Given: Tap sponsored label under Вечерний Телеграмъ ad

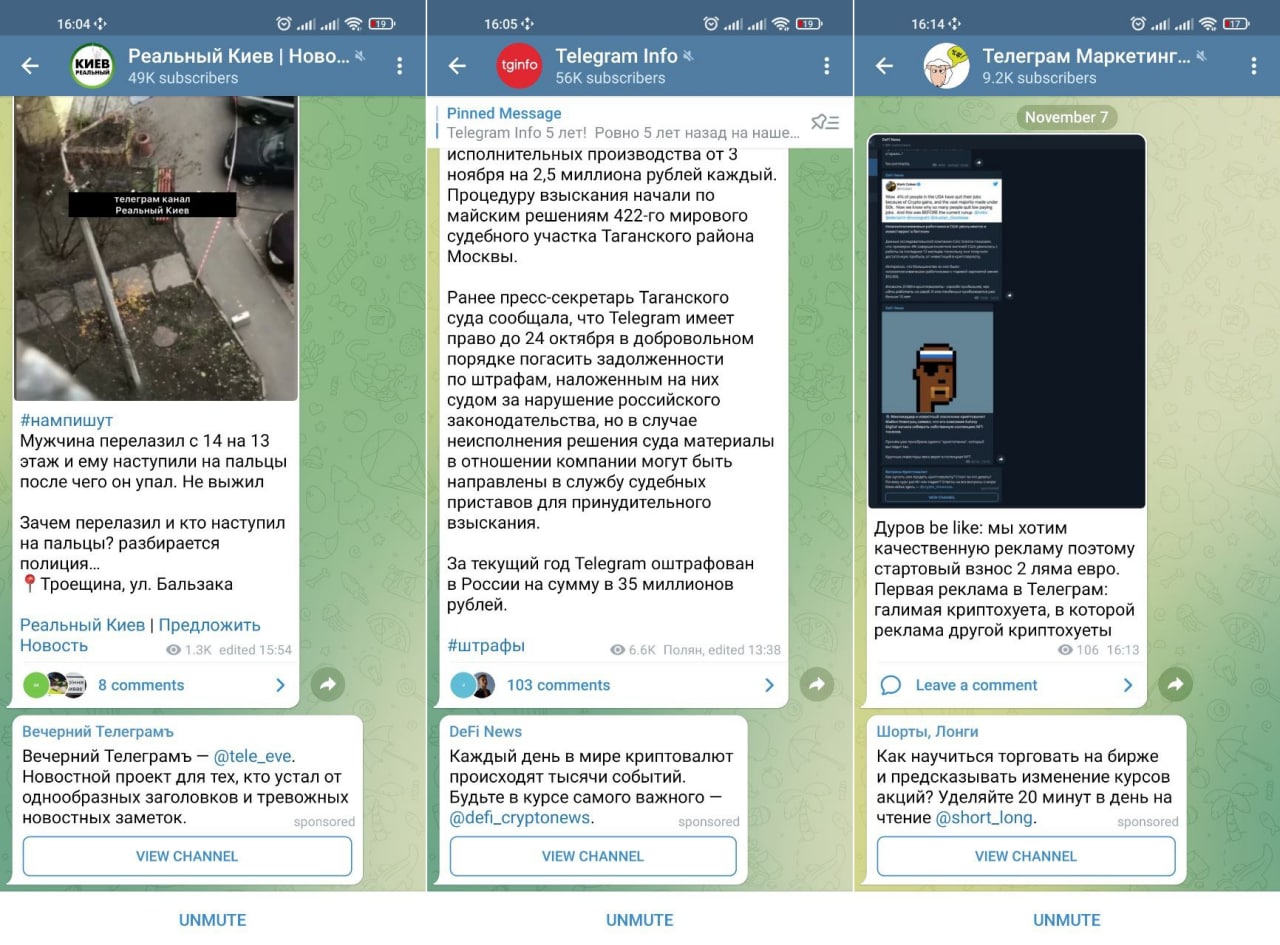Looking at the screenshot, I should [x=324, y=822].
